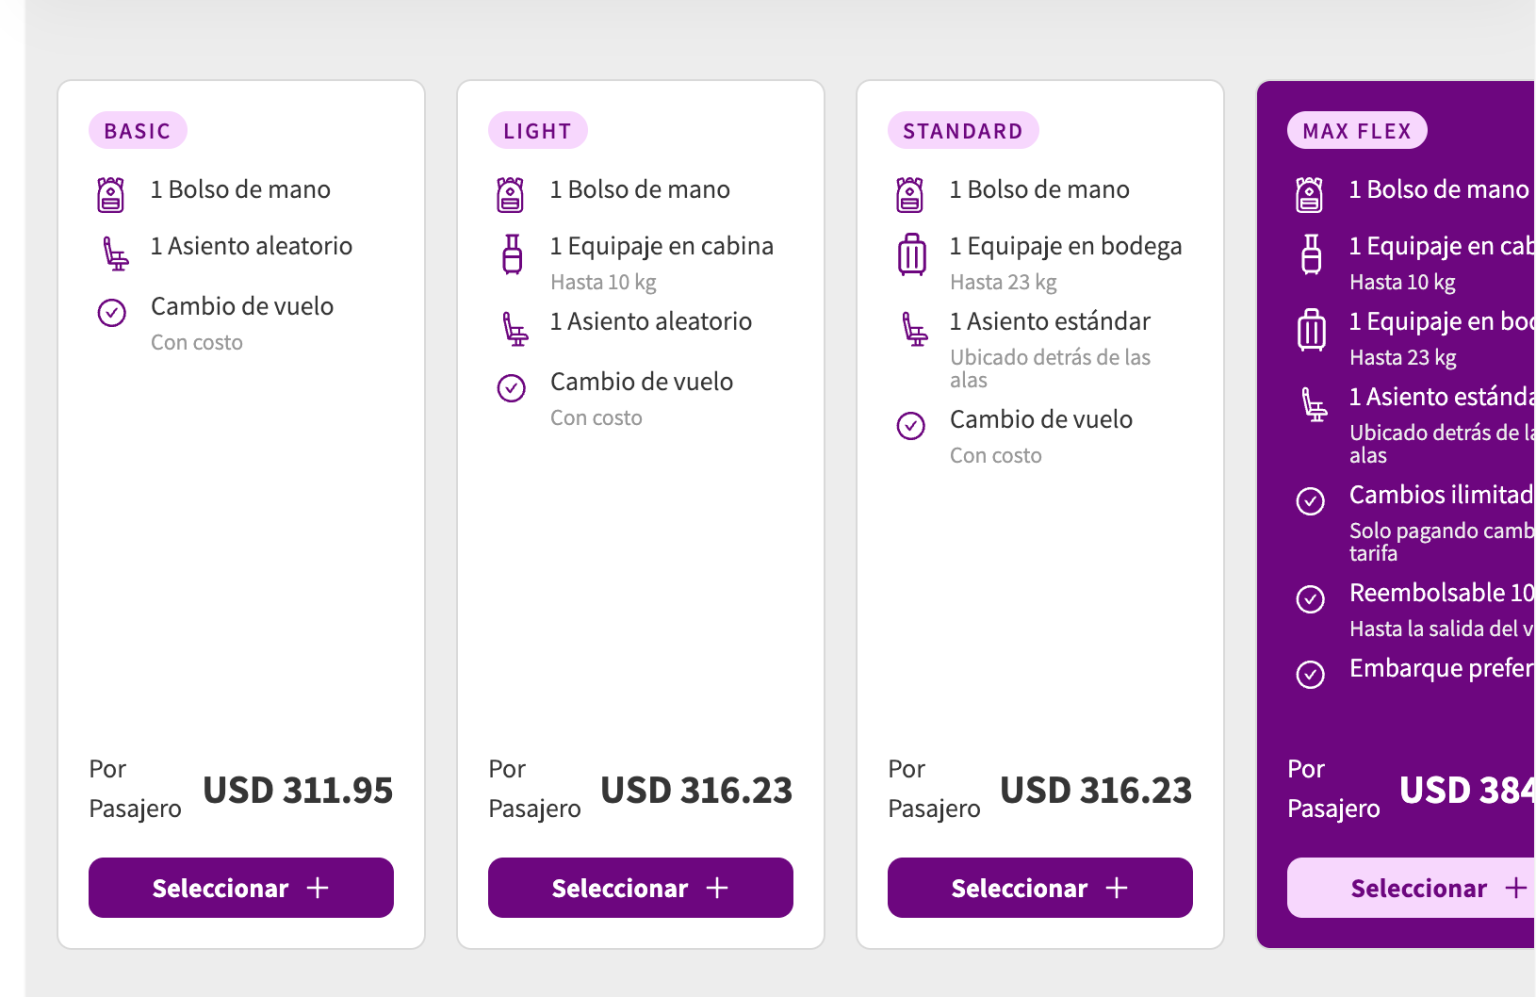This screenshot has height=997, width=1536.
Task: Select the LIGHT fare option
Action: coord(640,888)
